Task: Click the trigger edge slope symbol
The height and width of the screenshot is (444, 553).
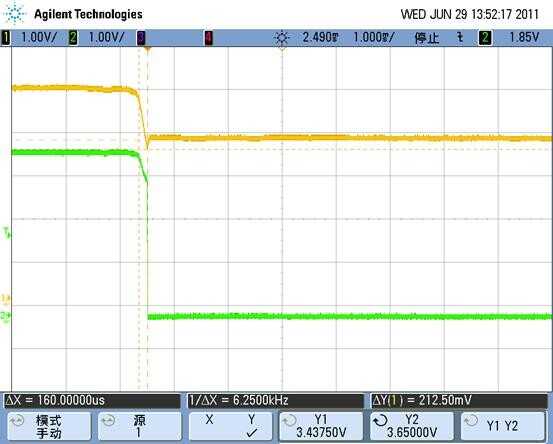Action: [460, 37]
